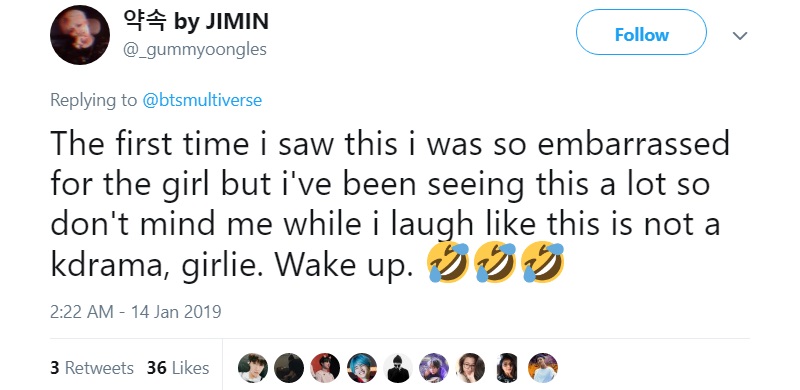Open the first liker avatar in white hoodie
Image resolution: width=800 pixels, height=390 pixels.
point(253,368)
